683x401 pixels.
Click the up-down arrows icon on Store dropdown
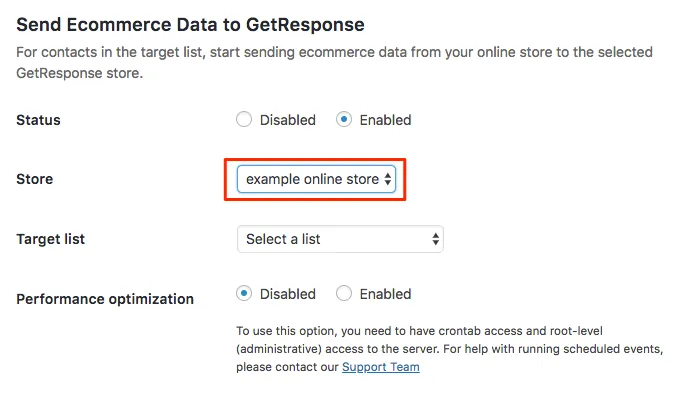(x=387, y=179)
